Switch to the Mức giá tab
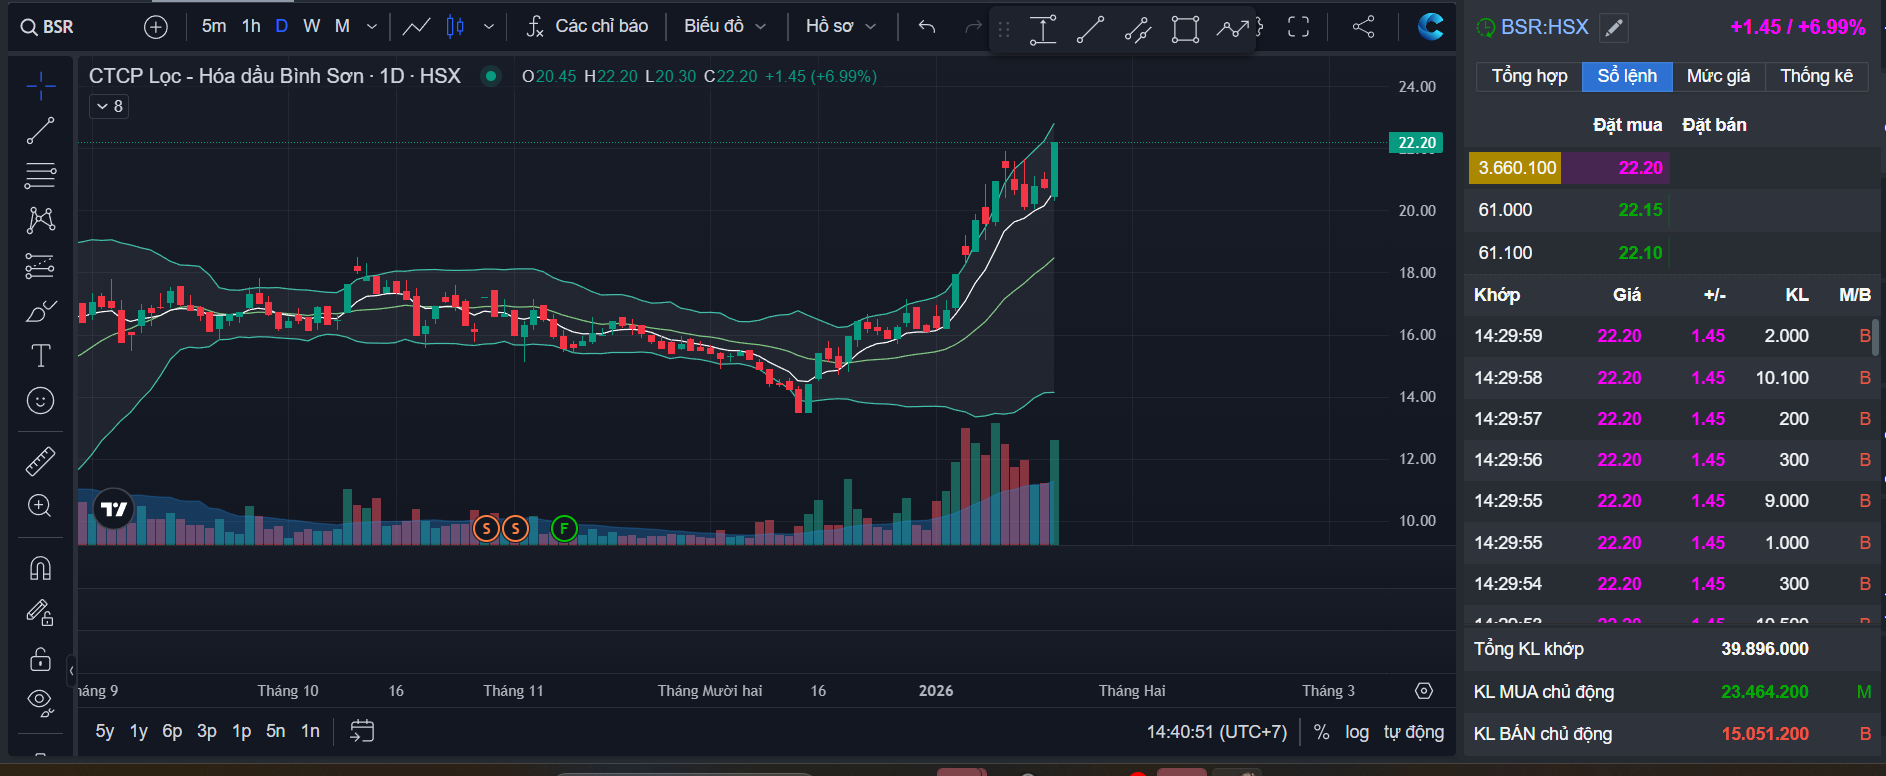Image resolution: width=1886 pixels, height=776 pixels. [1718, 76]
